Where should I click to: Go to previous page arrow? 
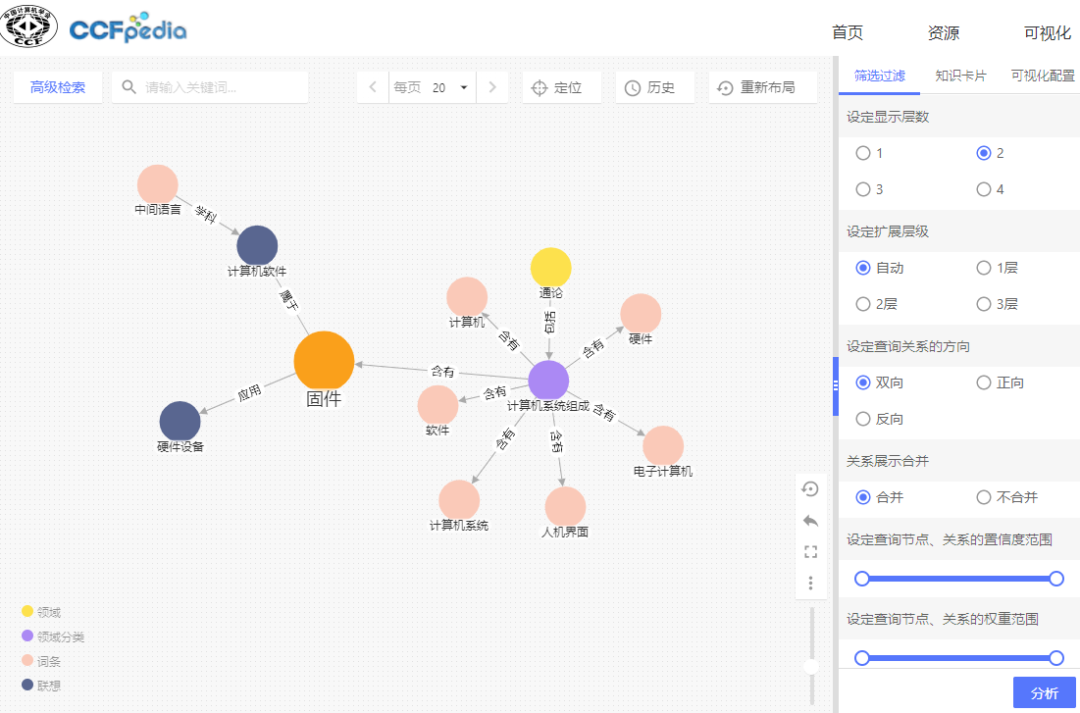pos(373,87)
